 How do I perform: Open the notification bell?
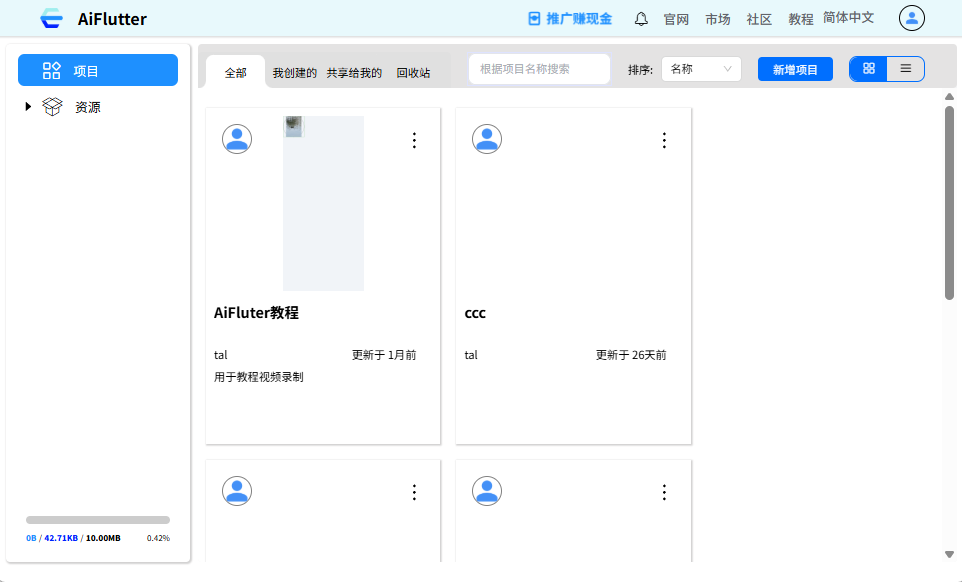pos(641,19)
